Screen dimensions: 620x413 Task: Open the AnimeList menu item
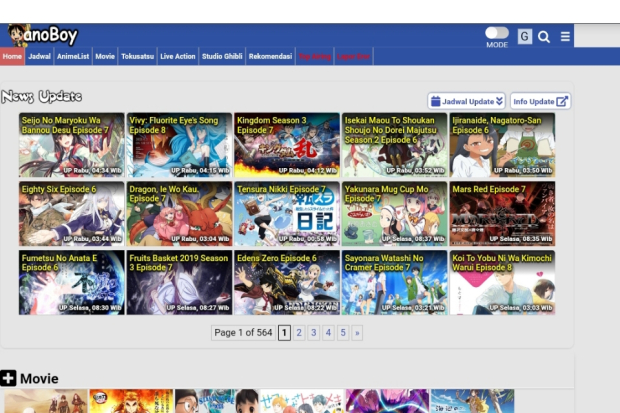(73, 57)
